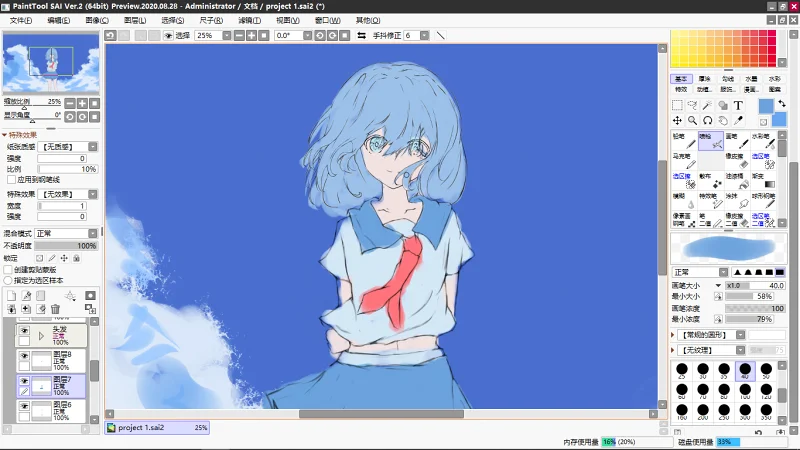Open the 无纹理 brush texture dropdown

[x=740, y=350]
